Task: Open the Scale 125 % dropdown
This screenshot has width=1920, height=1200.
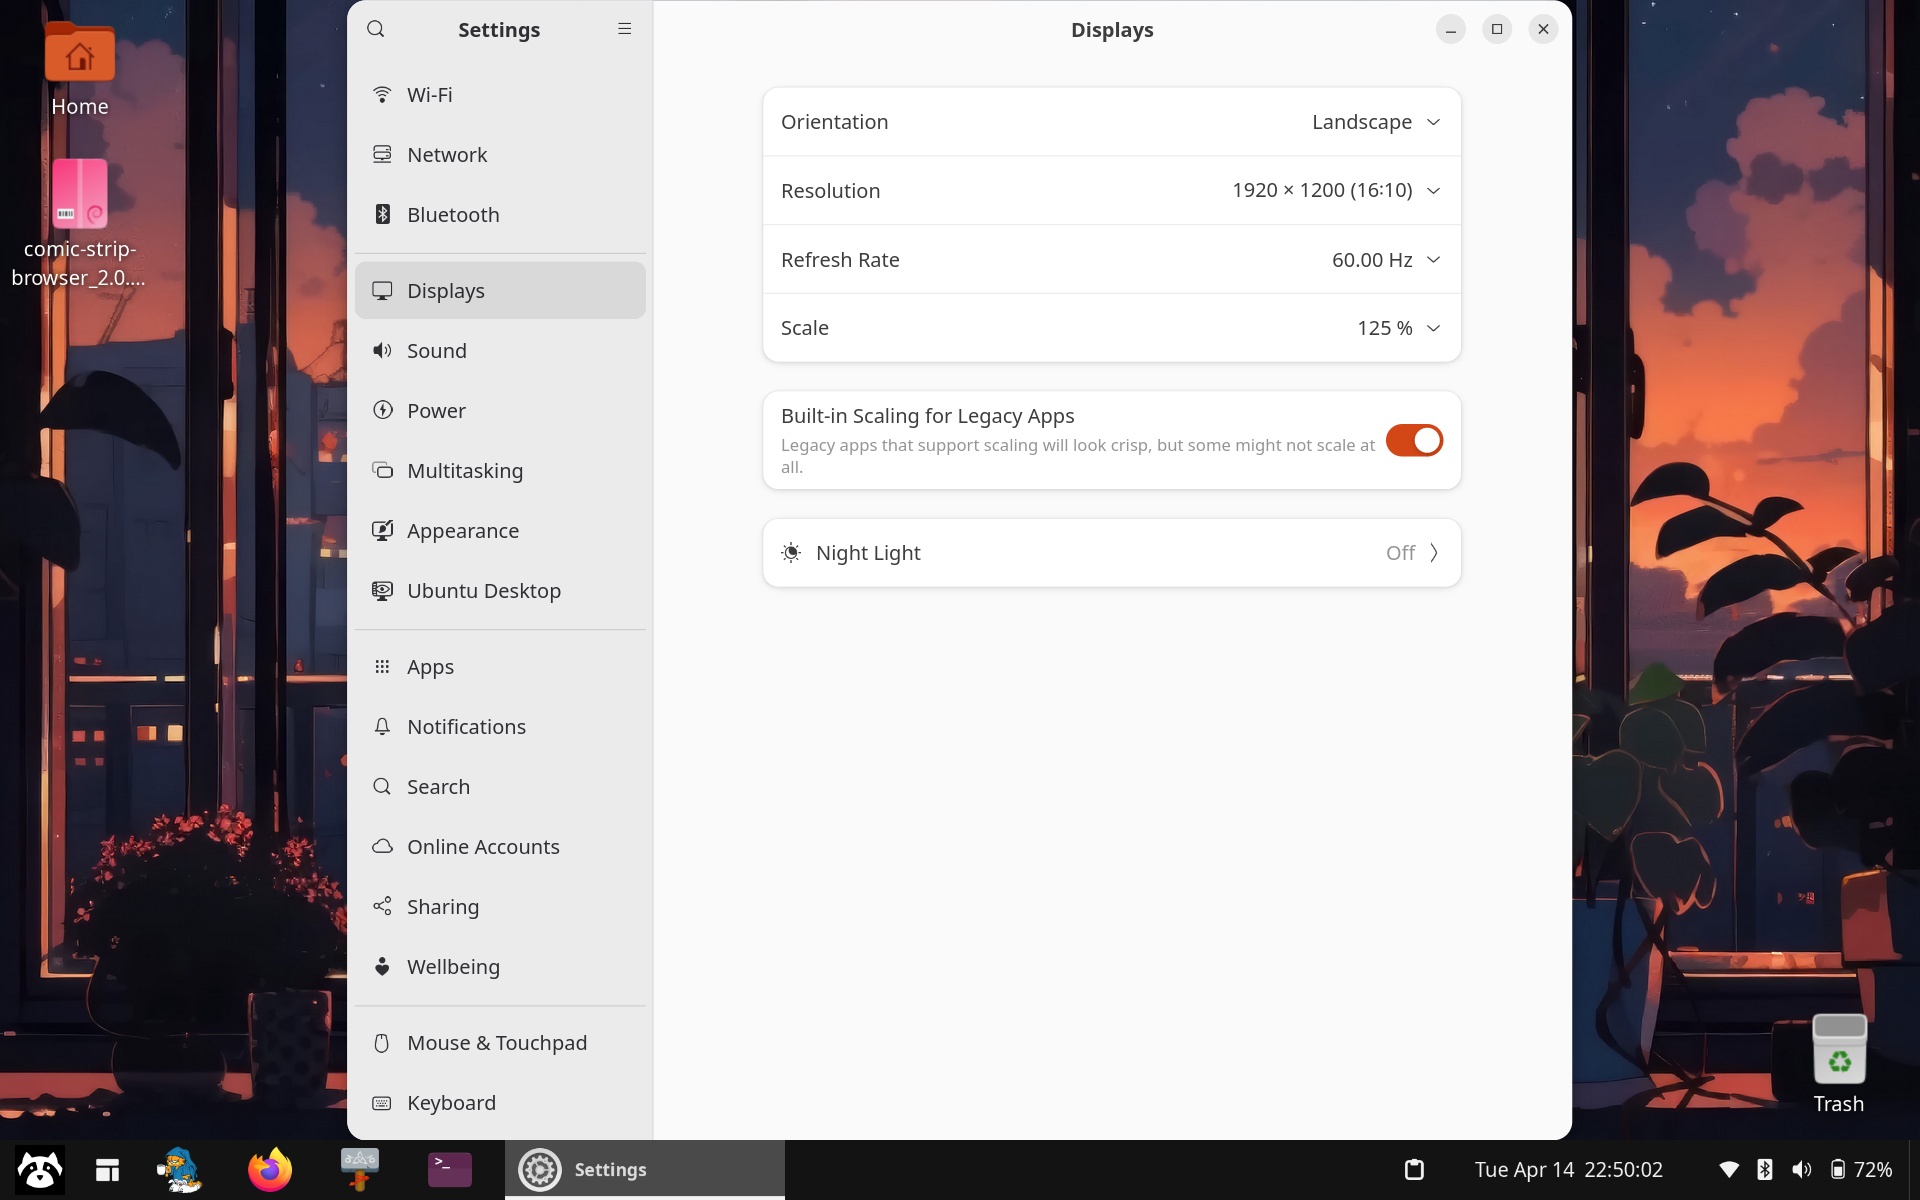Action: [1397, 328]
